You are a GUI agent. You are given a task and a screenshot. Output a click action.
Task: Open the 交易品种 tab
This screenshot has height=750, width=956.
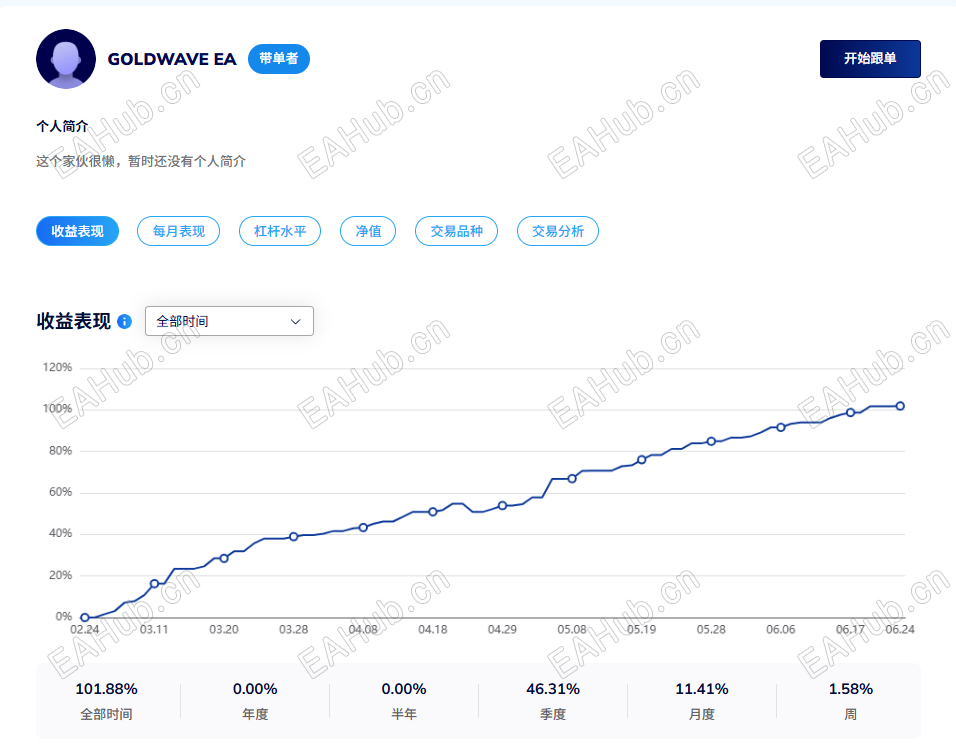tap(456, 231)
